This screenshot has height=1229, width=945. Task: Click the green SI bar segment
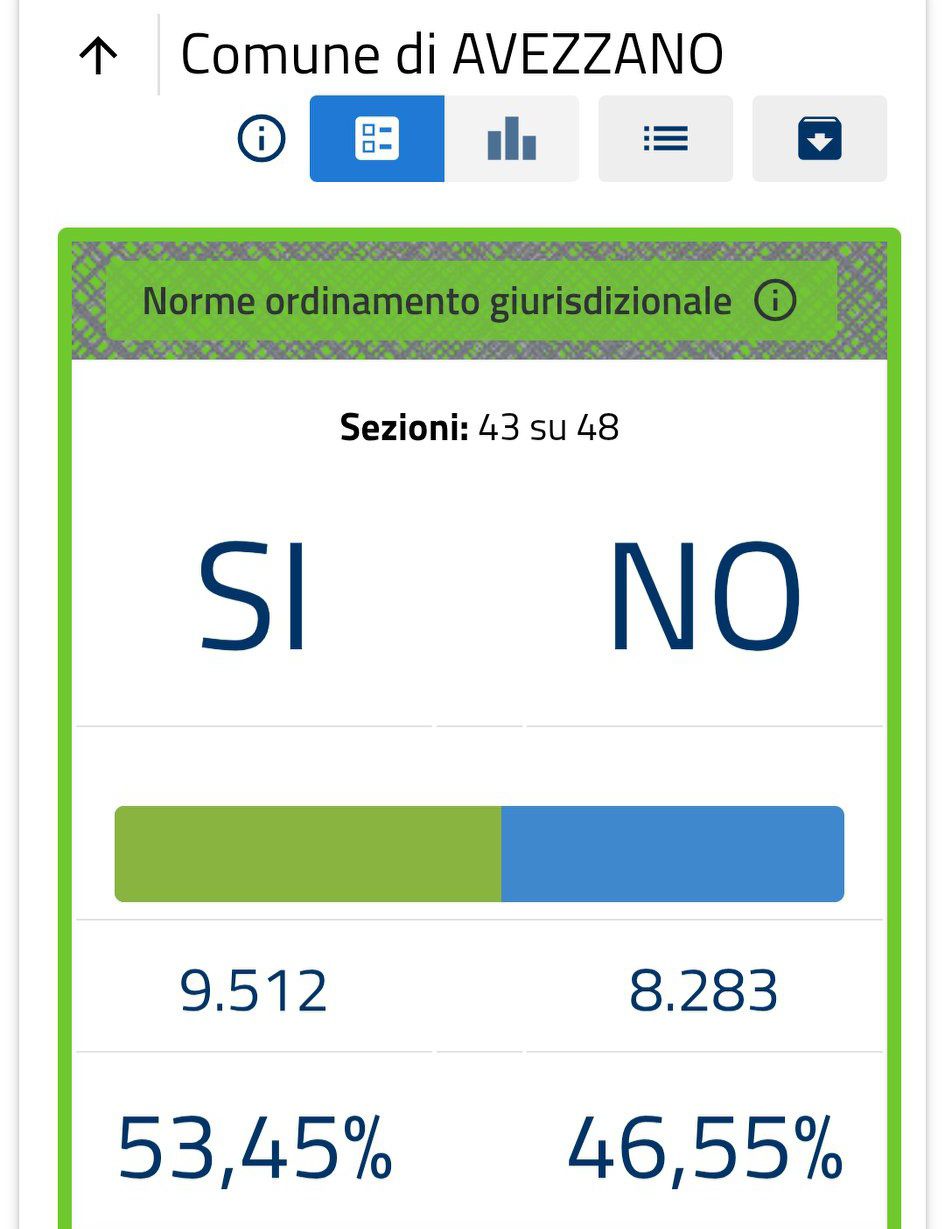click(308, 854)
